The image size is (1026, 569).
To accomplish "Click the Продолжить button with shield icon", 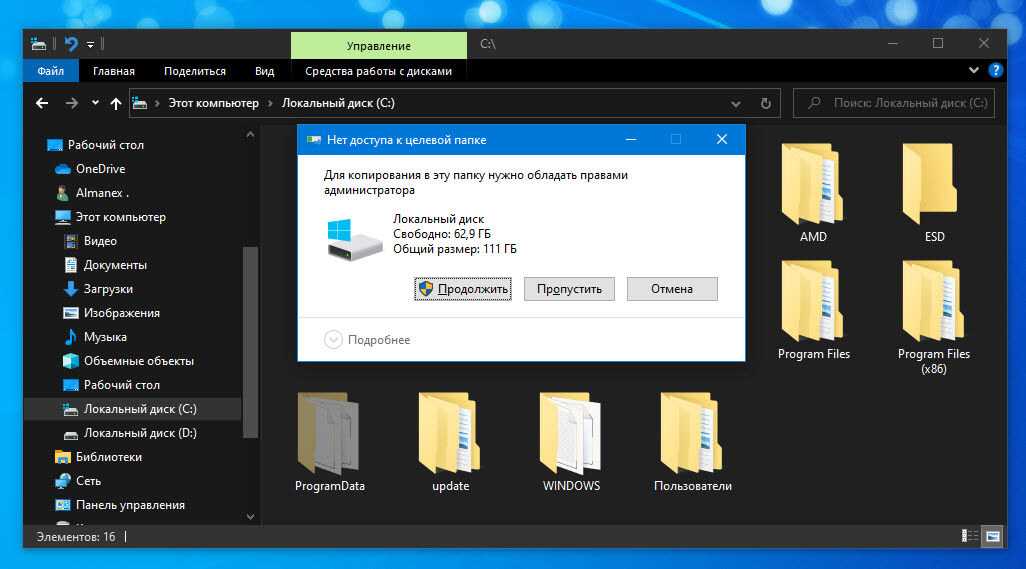I will coord(463,289).
